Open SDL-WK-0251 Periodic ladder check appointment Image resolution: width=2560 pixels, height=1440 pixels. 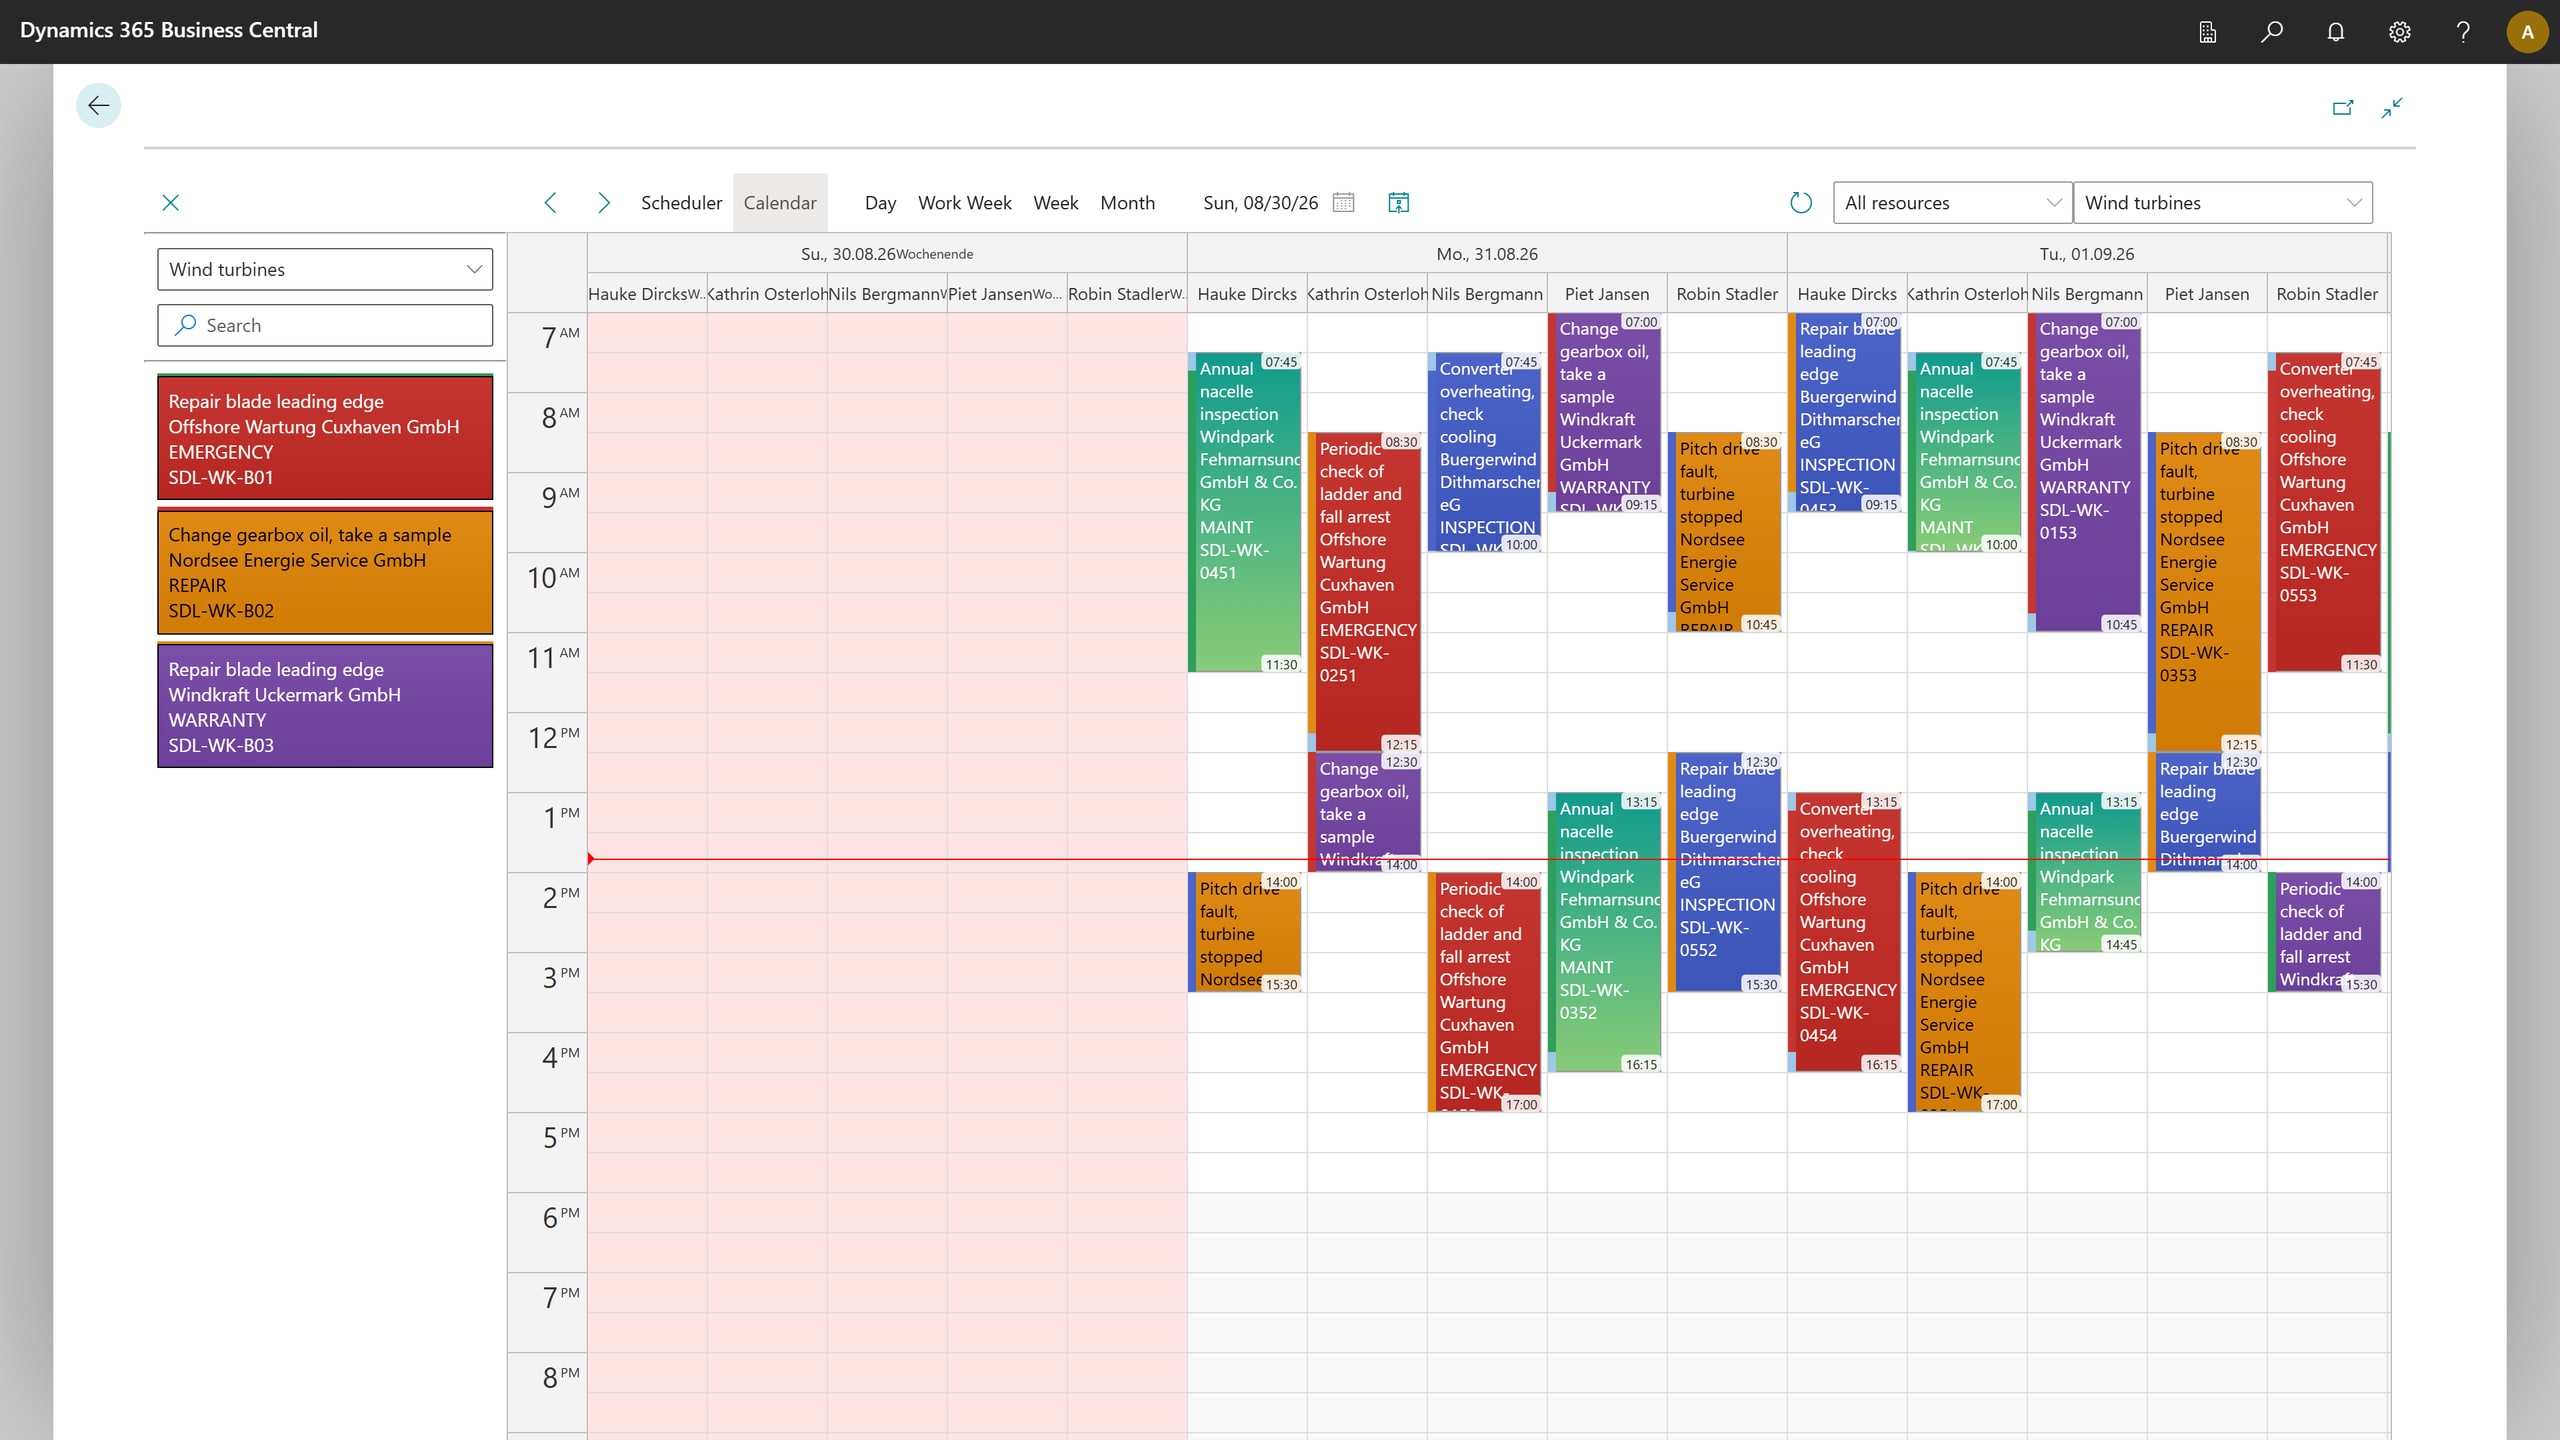coord(1364,592)
